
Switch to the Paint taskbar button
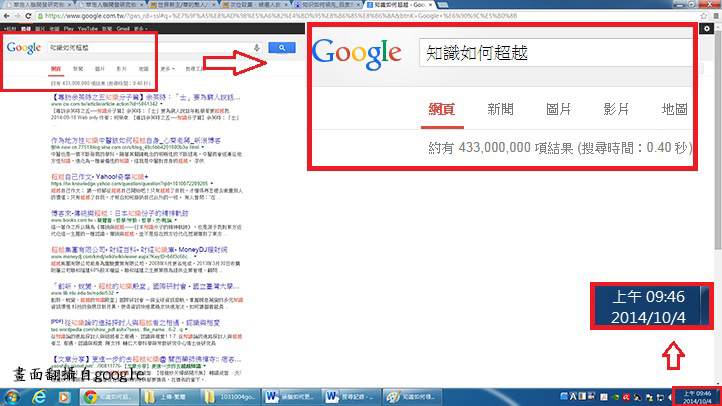coord(413,397)
